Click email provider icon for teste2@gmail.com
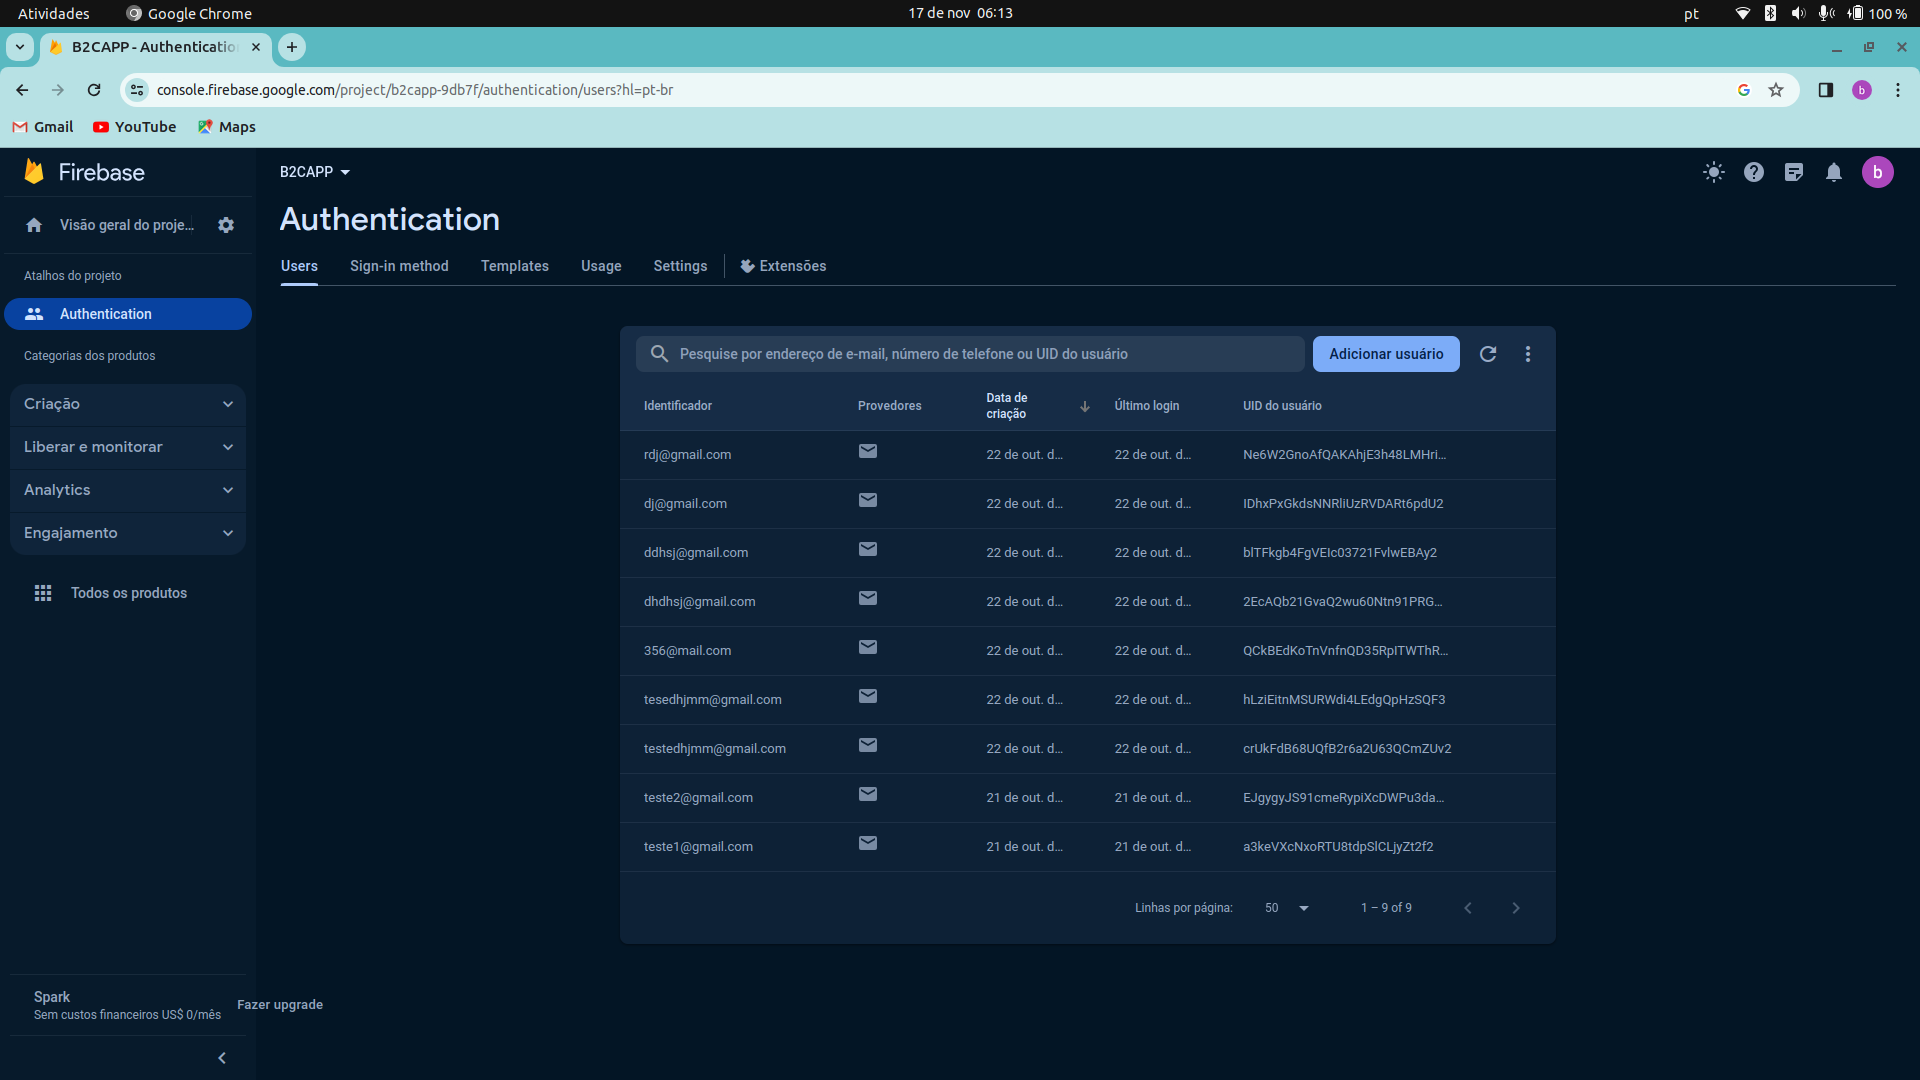This screenshot has width=1920, height=1080. point(868,794)
